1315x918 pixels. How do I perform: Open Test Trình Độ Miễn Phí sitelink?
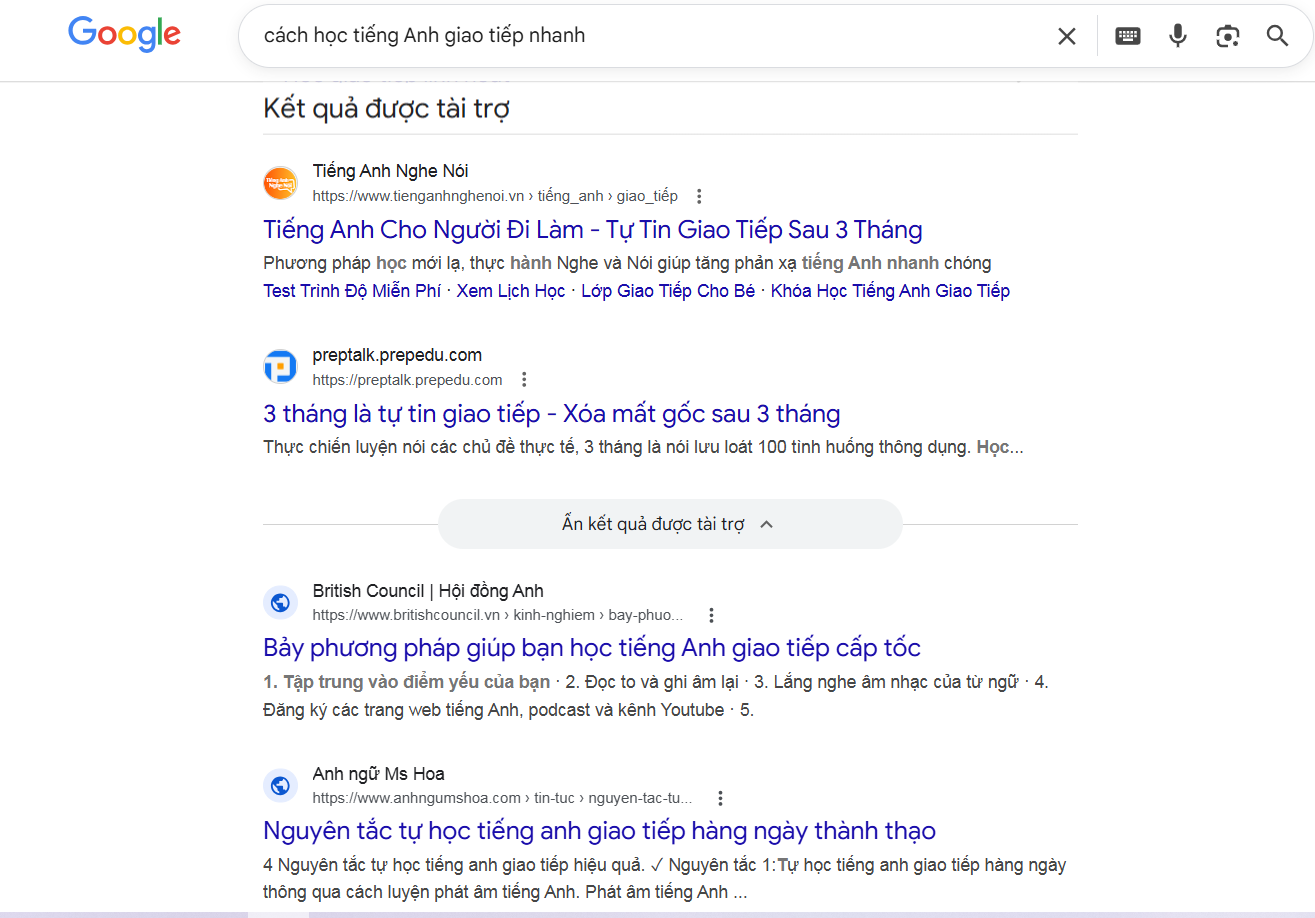click(x=352, y=291)
